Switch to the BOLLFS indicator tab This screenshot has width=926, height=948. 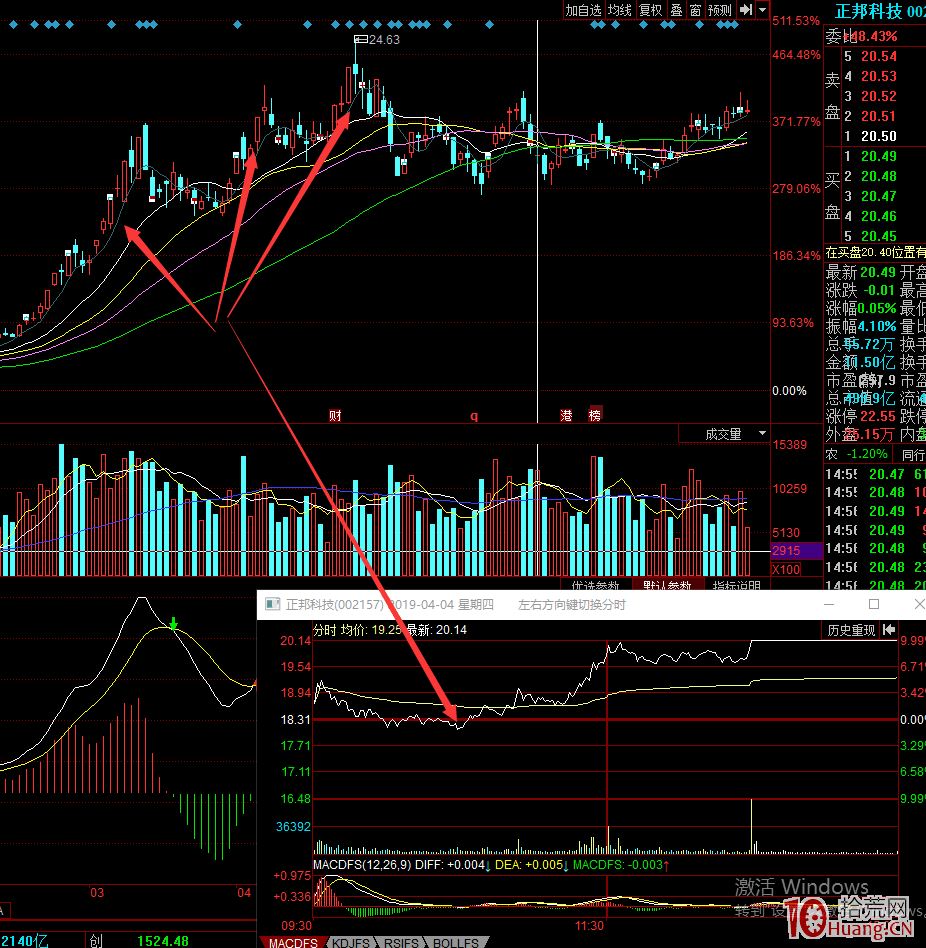(456, 943)
